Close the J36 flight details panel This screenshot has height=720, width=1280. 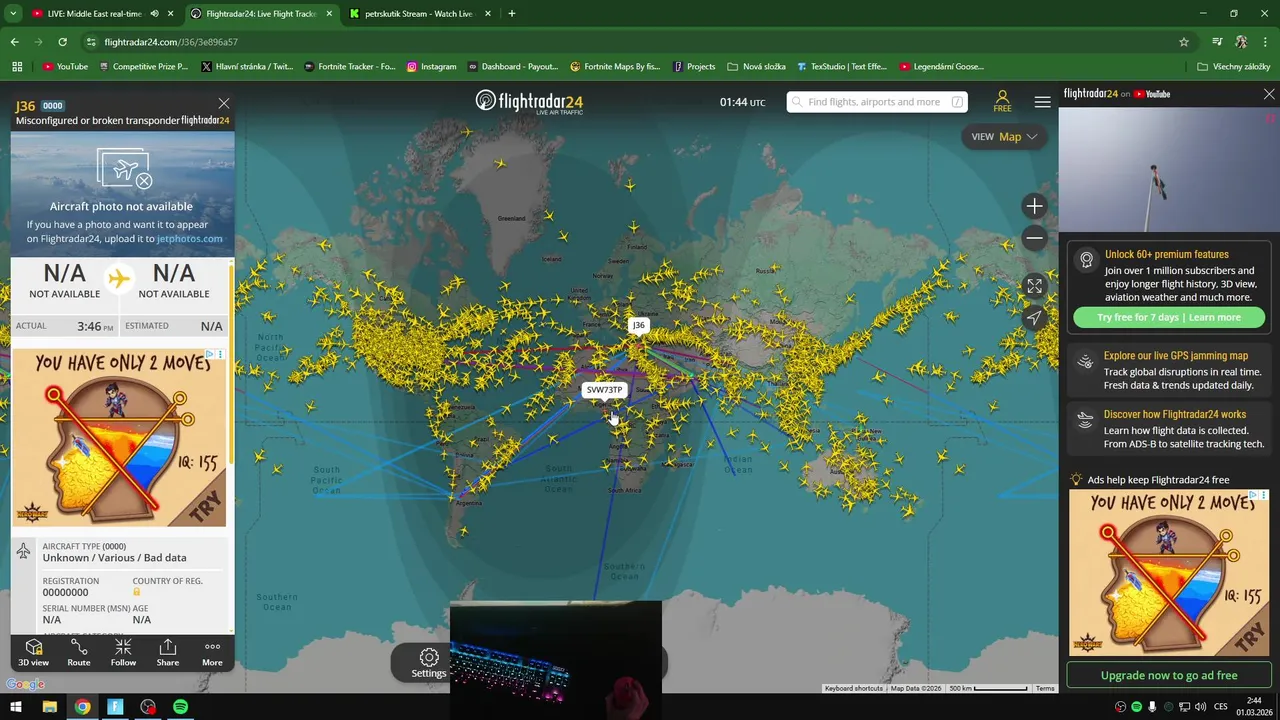pos(224,103)
